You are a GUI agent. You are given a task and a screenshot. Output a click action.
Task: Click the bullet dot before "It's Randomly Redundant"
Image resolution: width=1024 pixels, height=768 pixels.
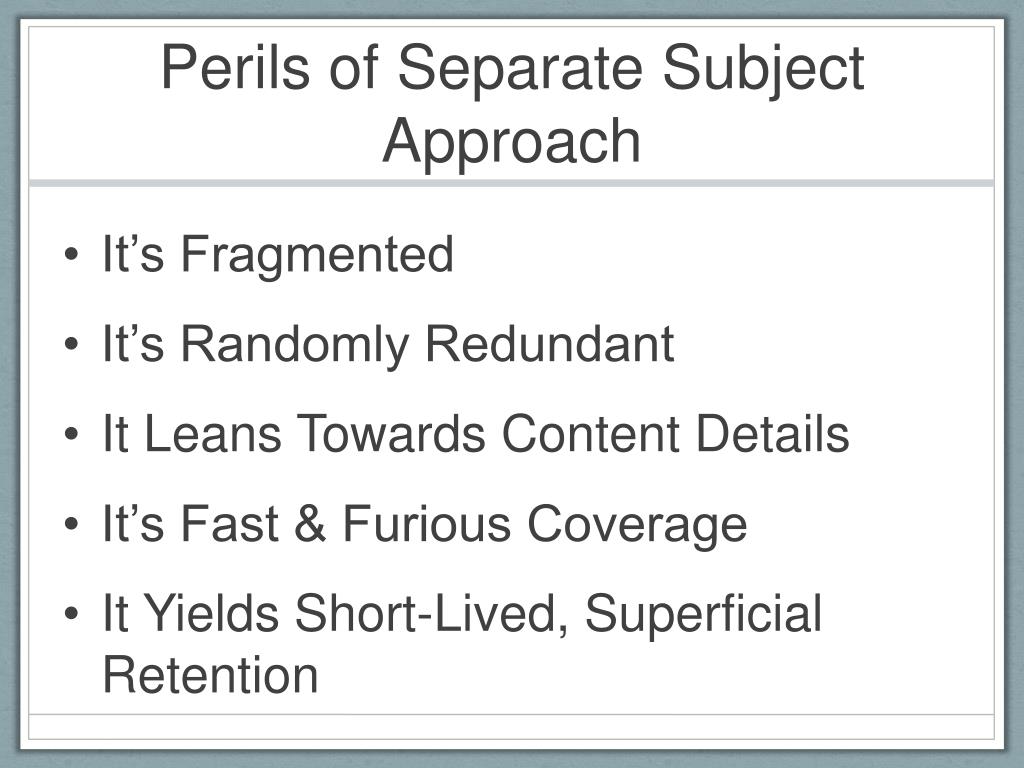[x=71, y=344]
